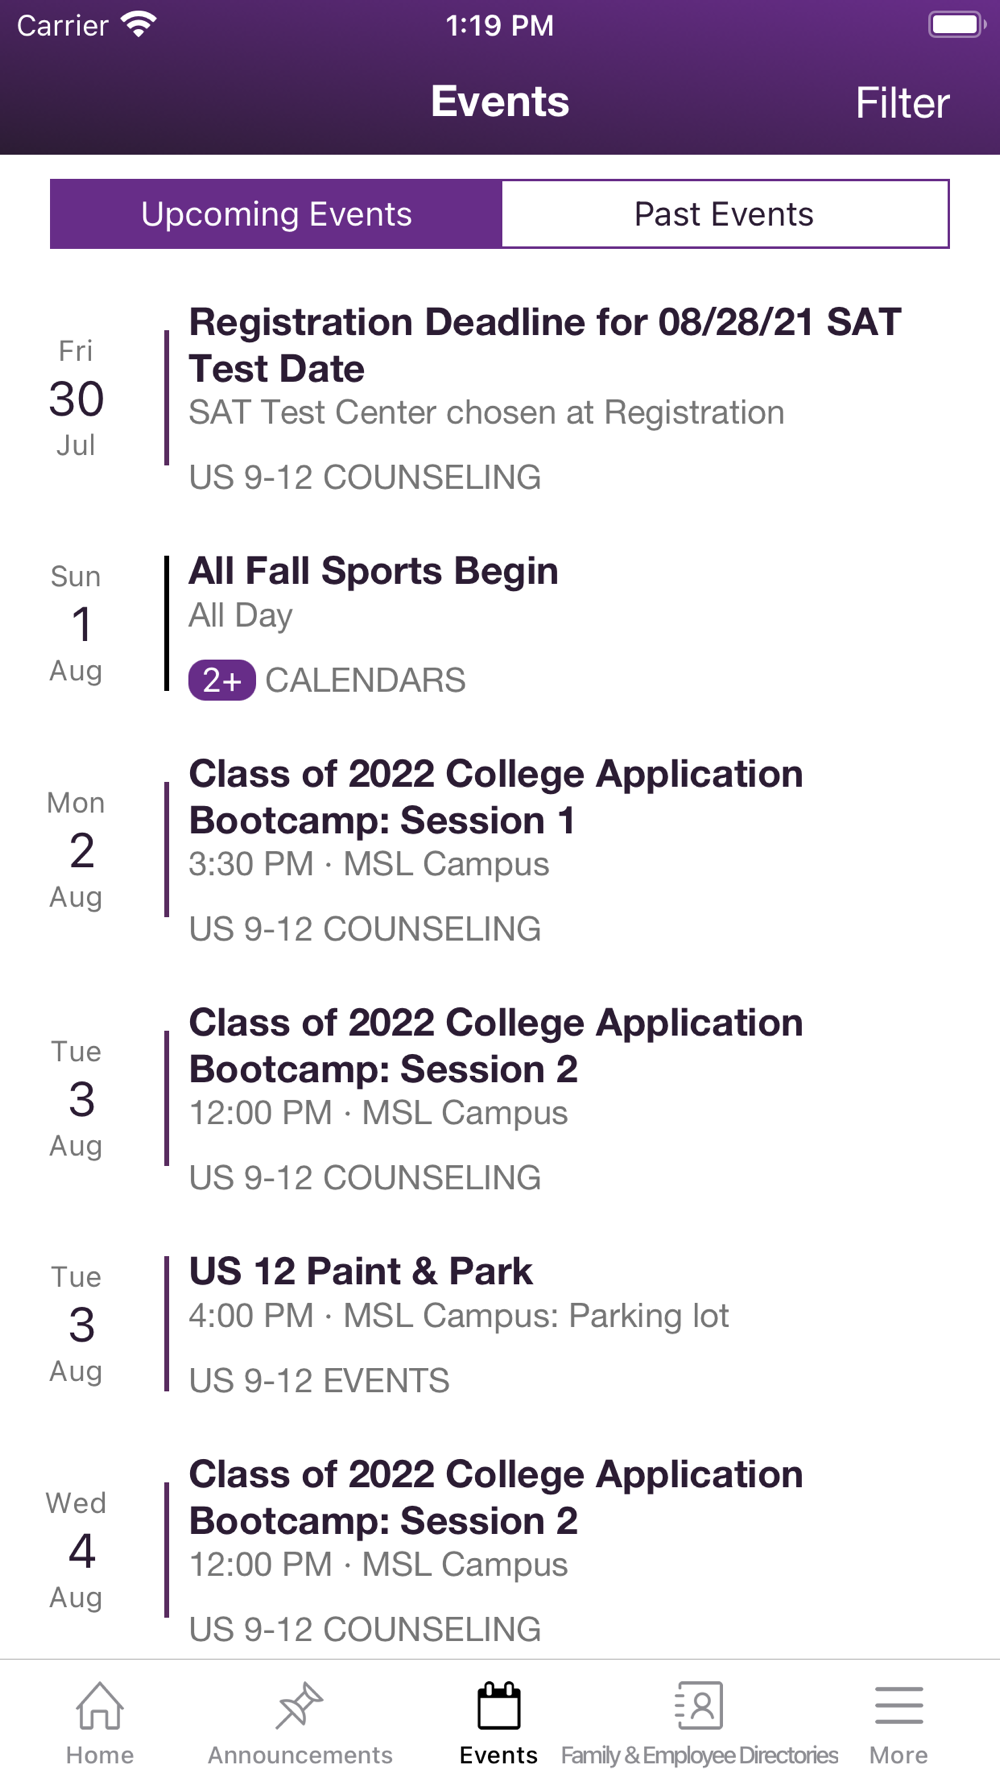
Task: Tap the Events calendar icon
Action: [499, 1706]
